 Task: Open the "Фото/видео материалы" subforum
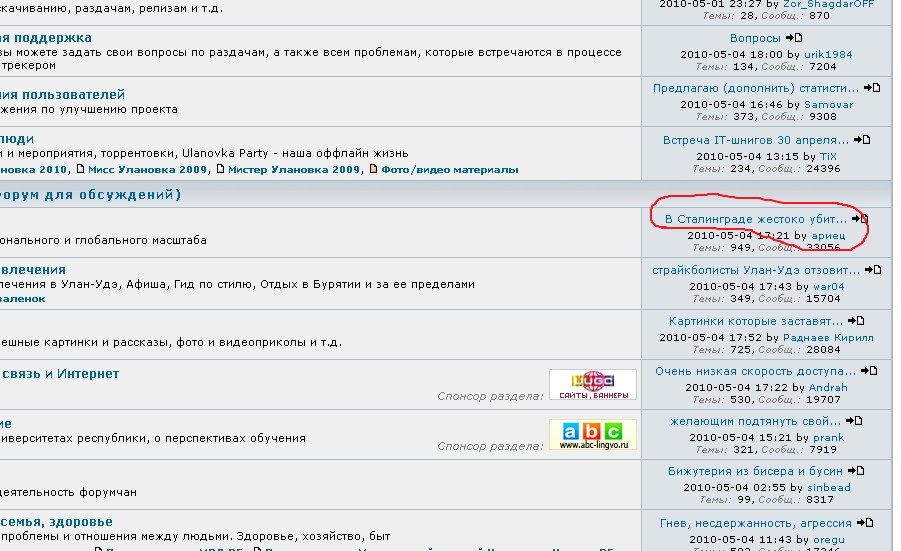(x=449, y=170)
